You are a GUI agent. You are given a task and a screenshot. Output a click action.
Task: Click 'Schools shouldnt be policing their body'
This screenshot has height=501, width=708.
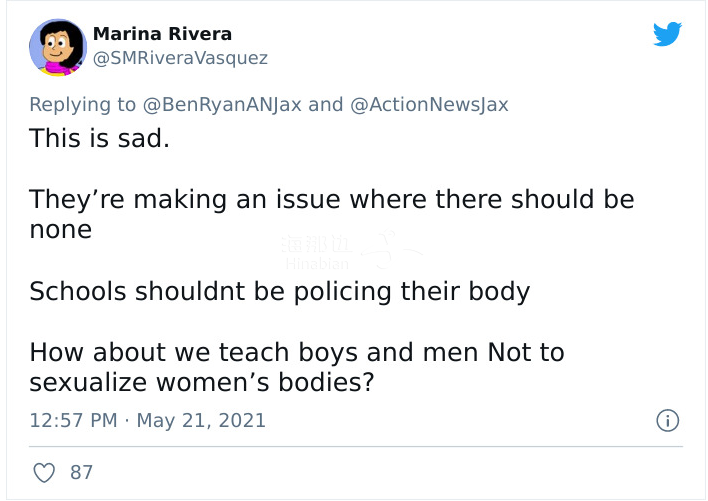tap(279, 292)
